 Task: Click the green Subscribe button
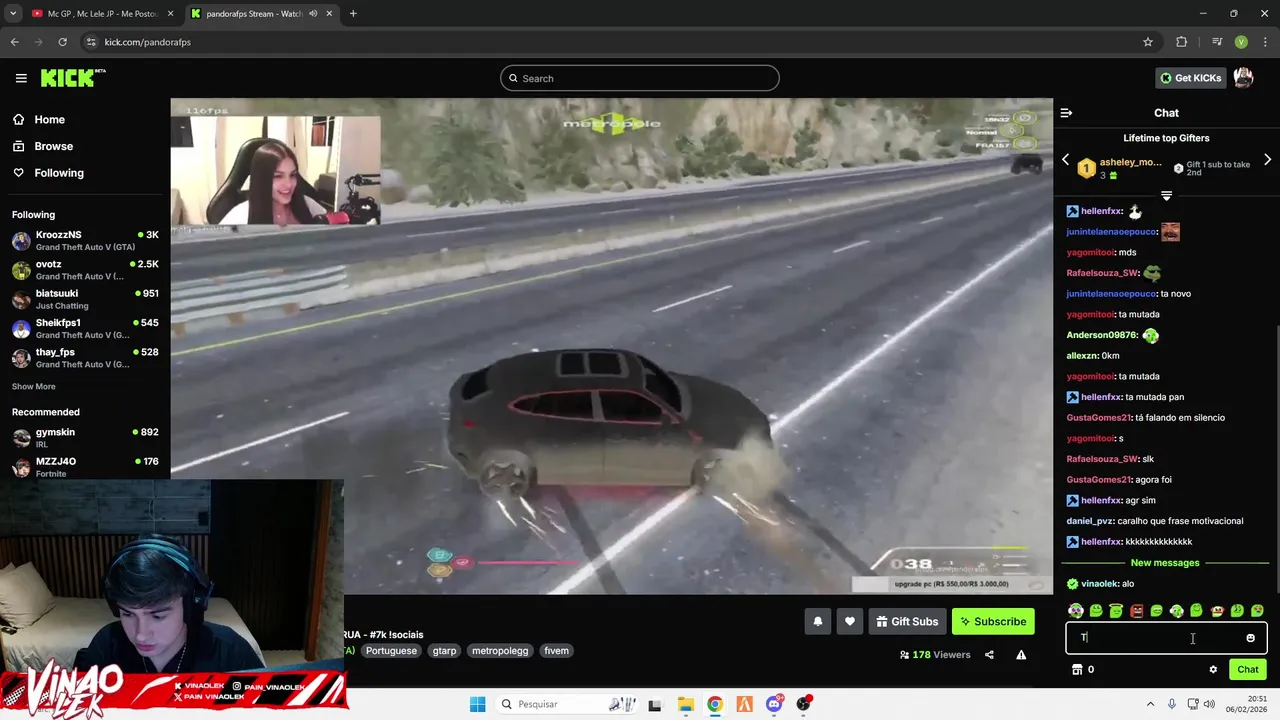(993, 622)
